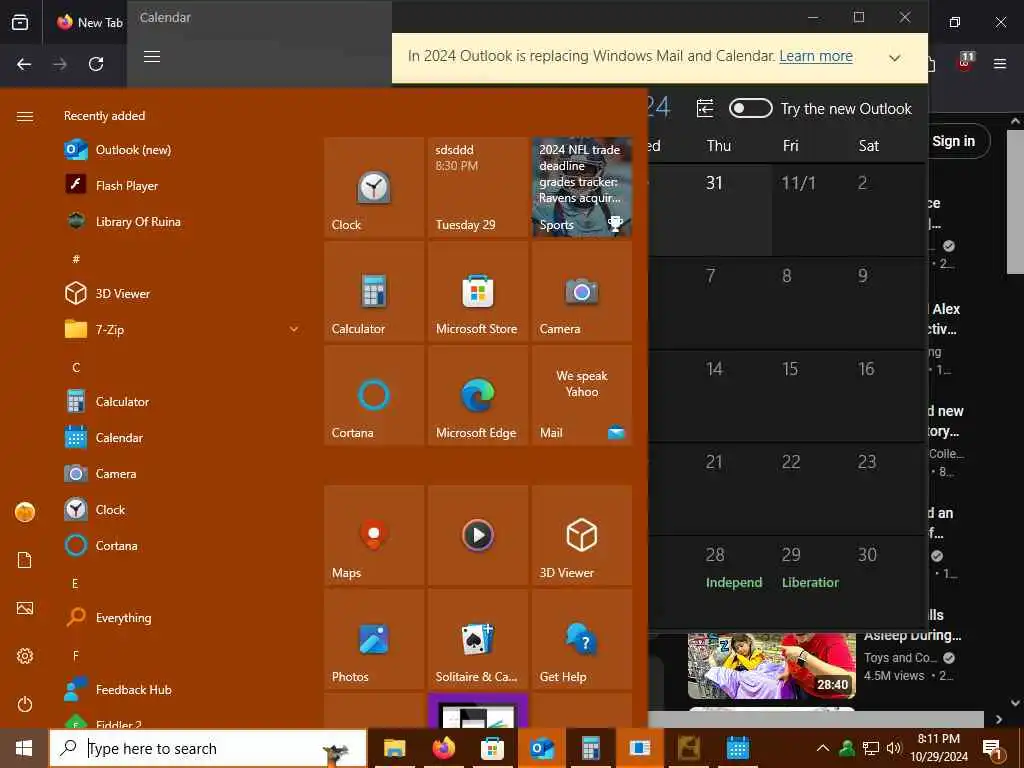Screen dimensions: 1024x768
Task: Open the Camera tile
Action: [582, 291]
